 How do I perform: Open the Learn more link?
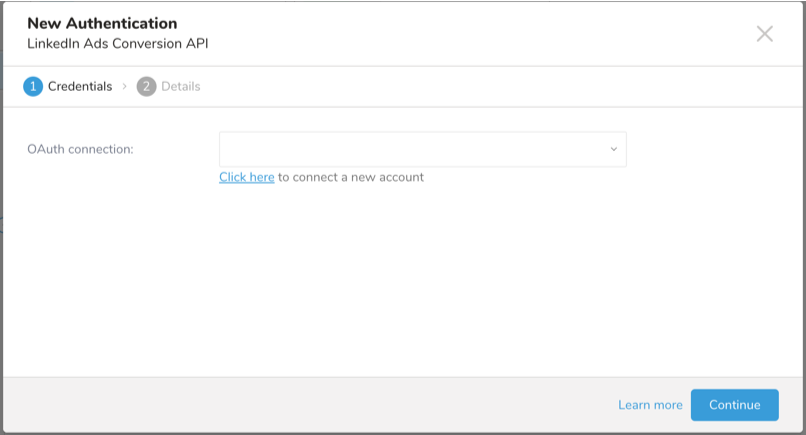(x=650, y=405)
